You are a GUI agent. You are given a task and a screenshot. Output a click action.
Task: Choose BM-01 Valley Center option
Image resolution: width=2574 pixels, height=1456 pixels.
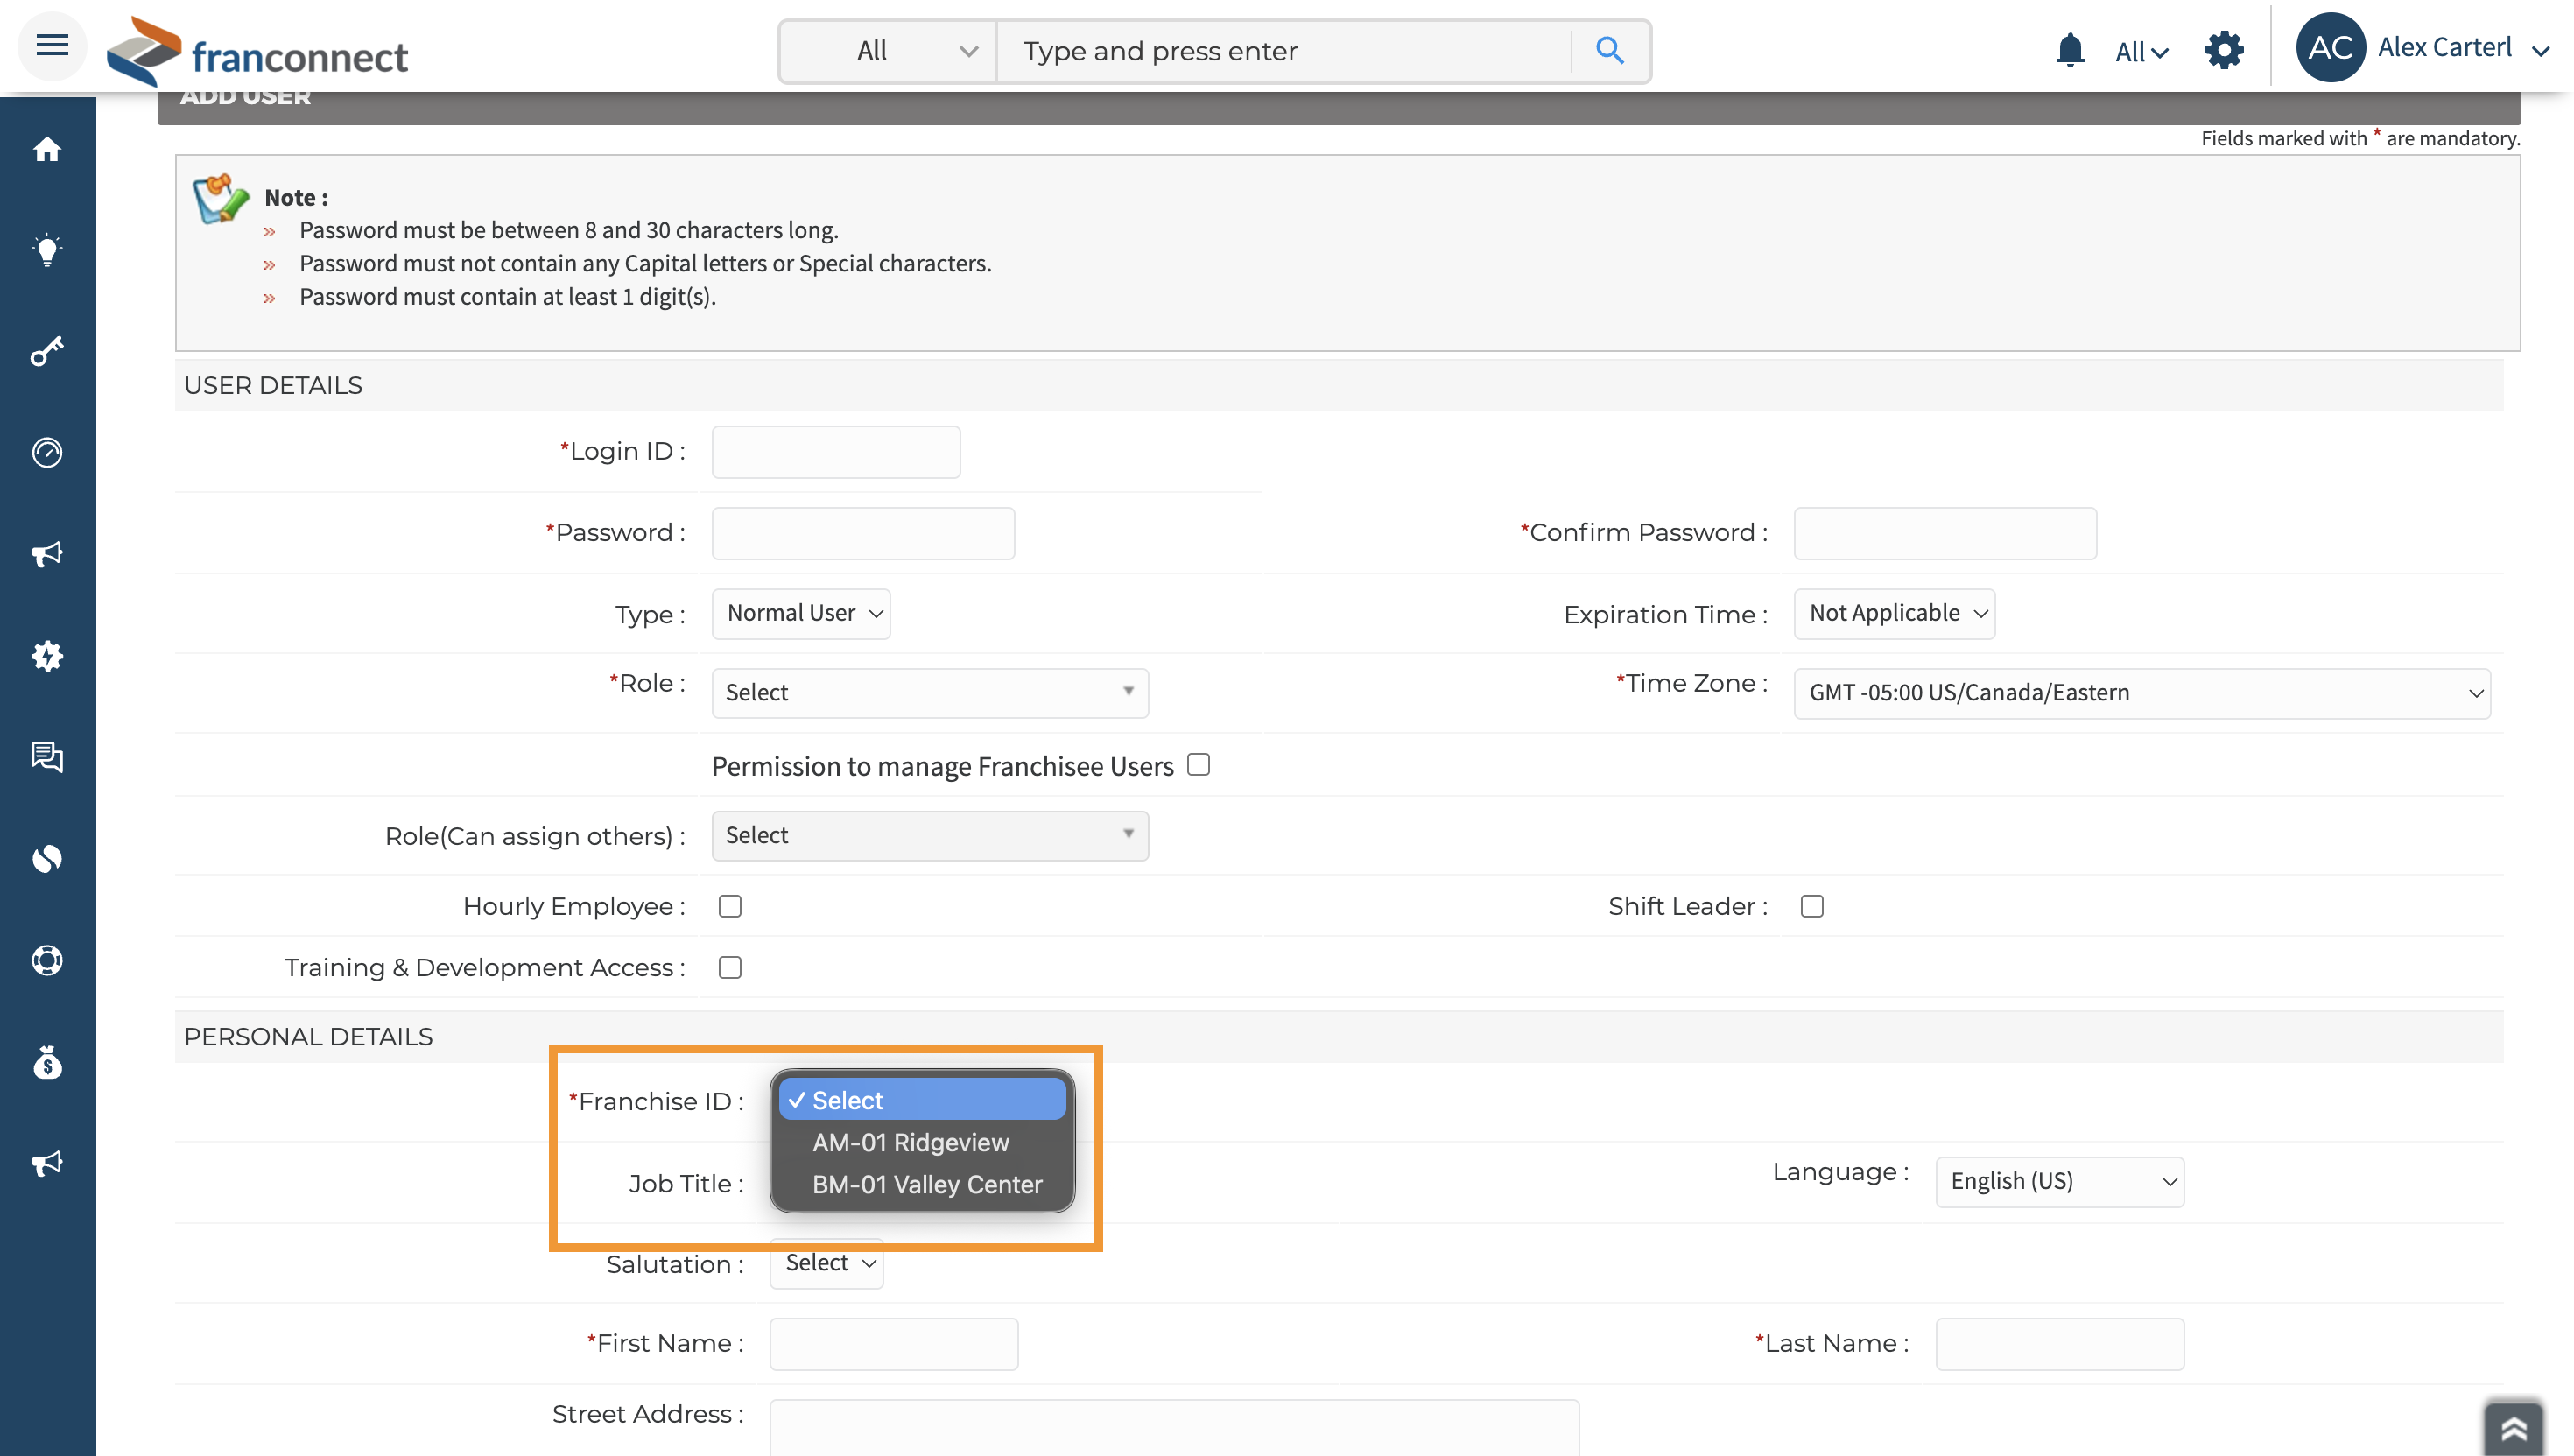coord(926,1184)
